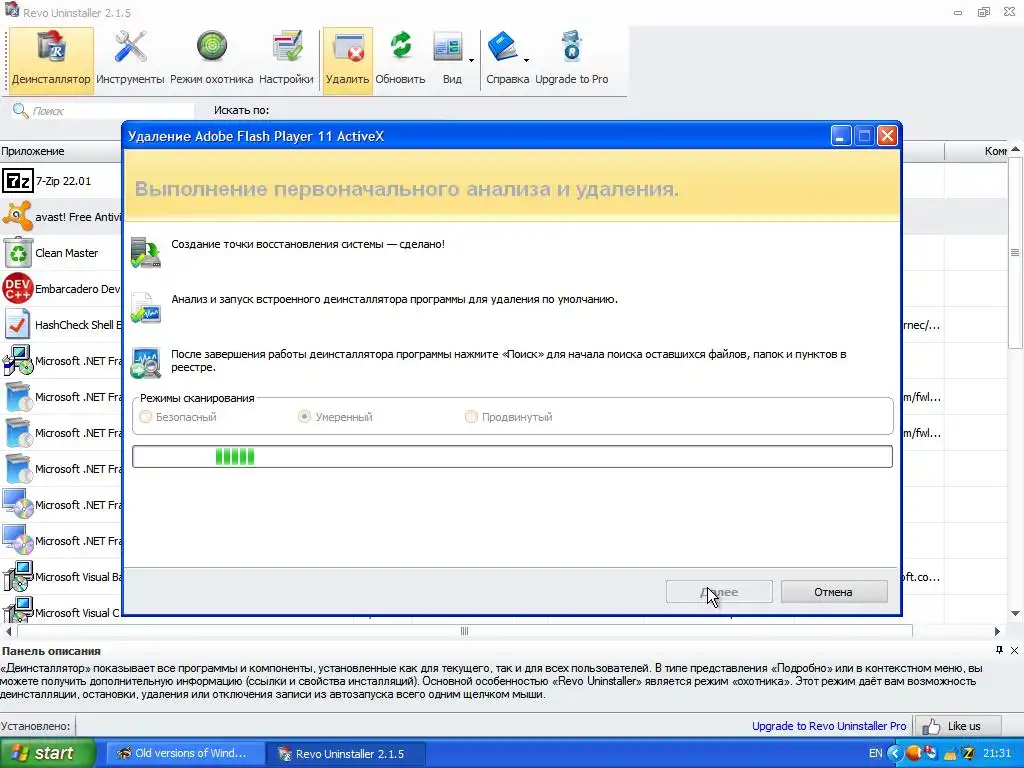Expand hidden tray icons arrow
The image size is (1024, 768).
pyautogui.click(x=895, y=753)
